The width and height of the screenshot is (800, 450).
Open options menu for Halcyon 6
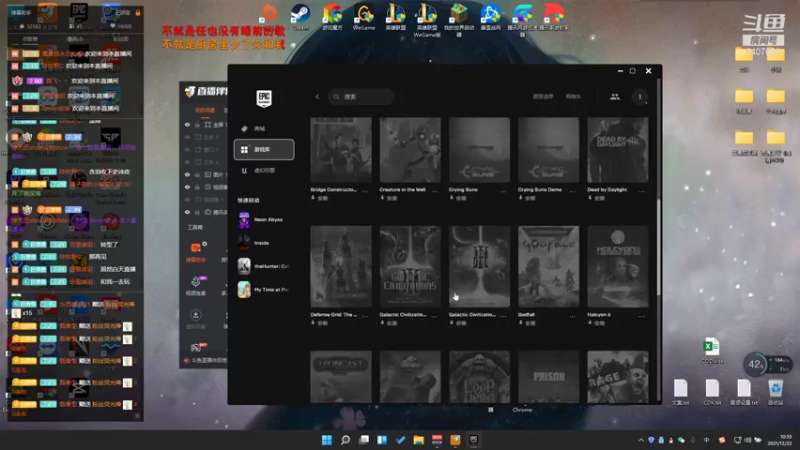click(x=642, y=316)
